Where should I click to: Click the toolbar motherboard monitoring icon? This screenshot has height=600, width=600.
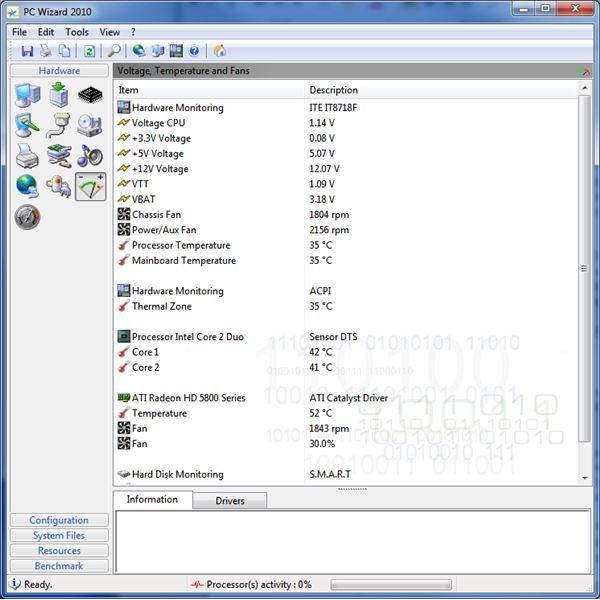pos(176,51)
